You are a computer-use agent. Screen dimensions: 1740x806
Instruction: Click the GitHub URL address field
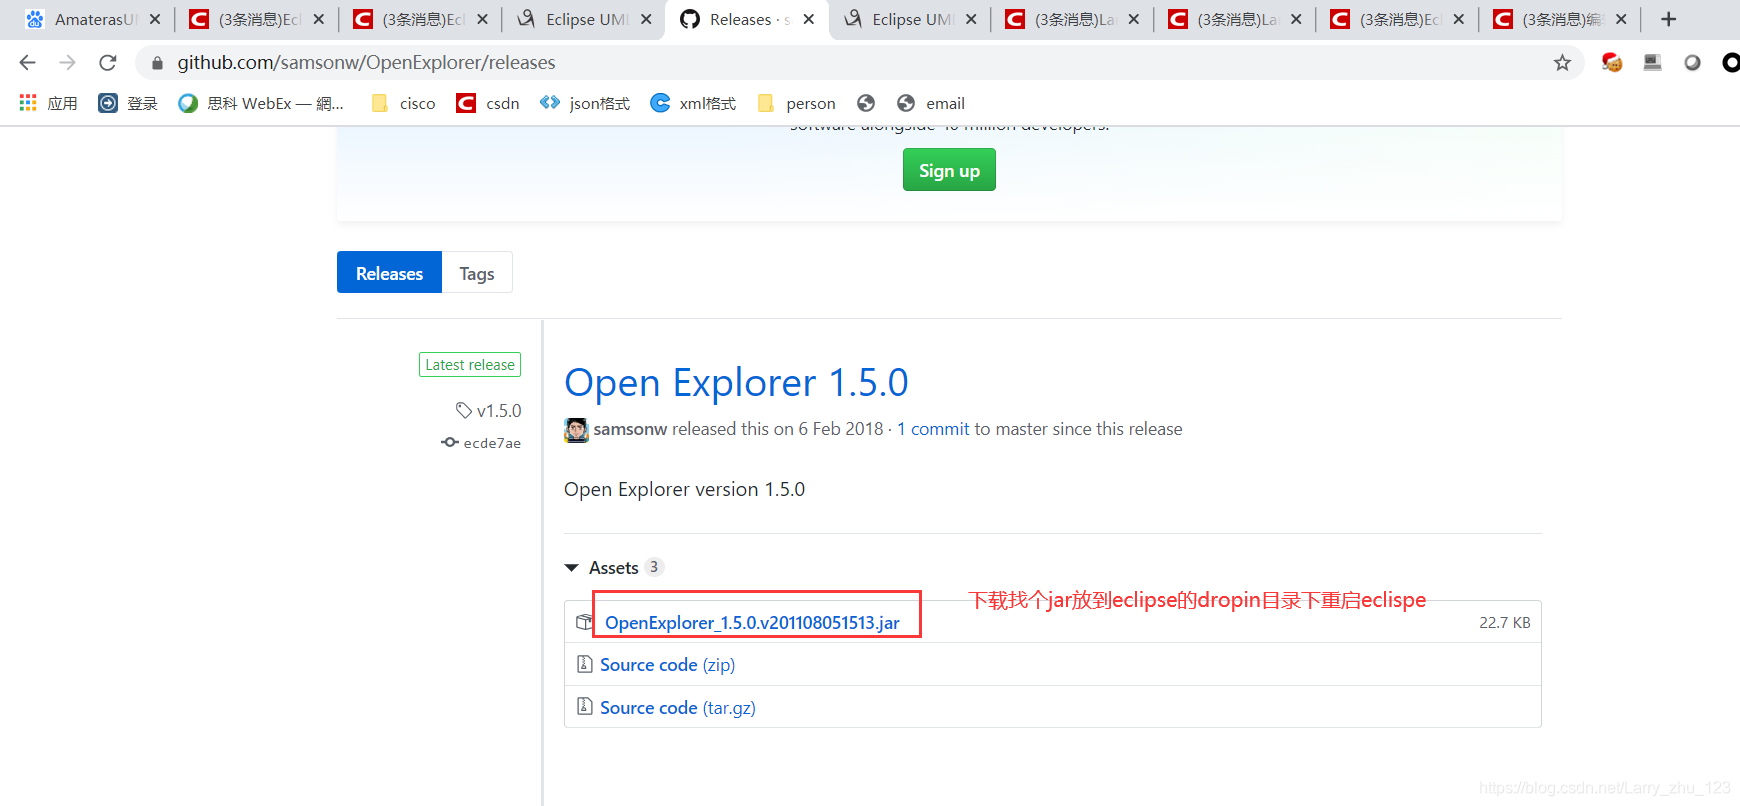[860, 63]
